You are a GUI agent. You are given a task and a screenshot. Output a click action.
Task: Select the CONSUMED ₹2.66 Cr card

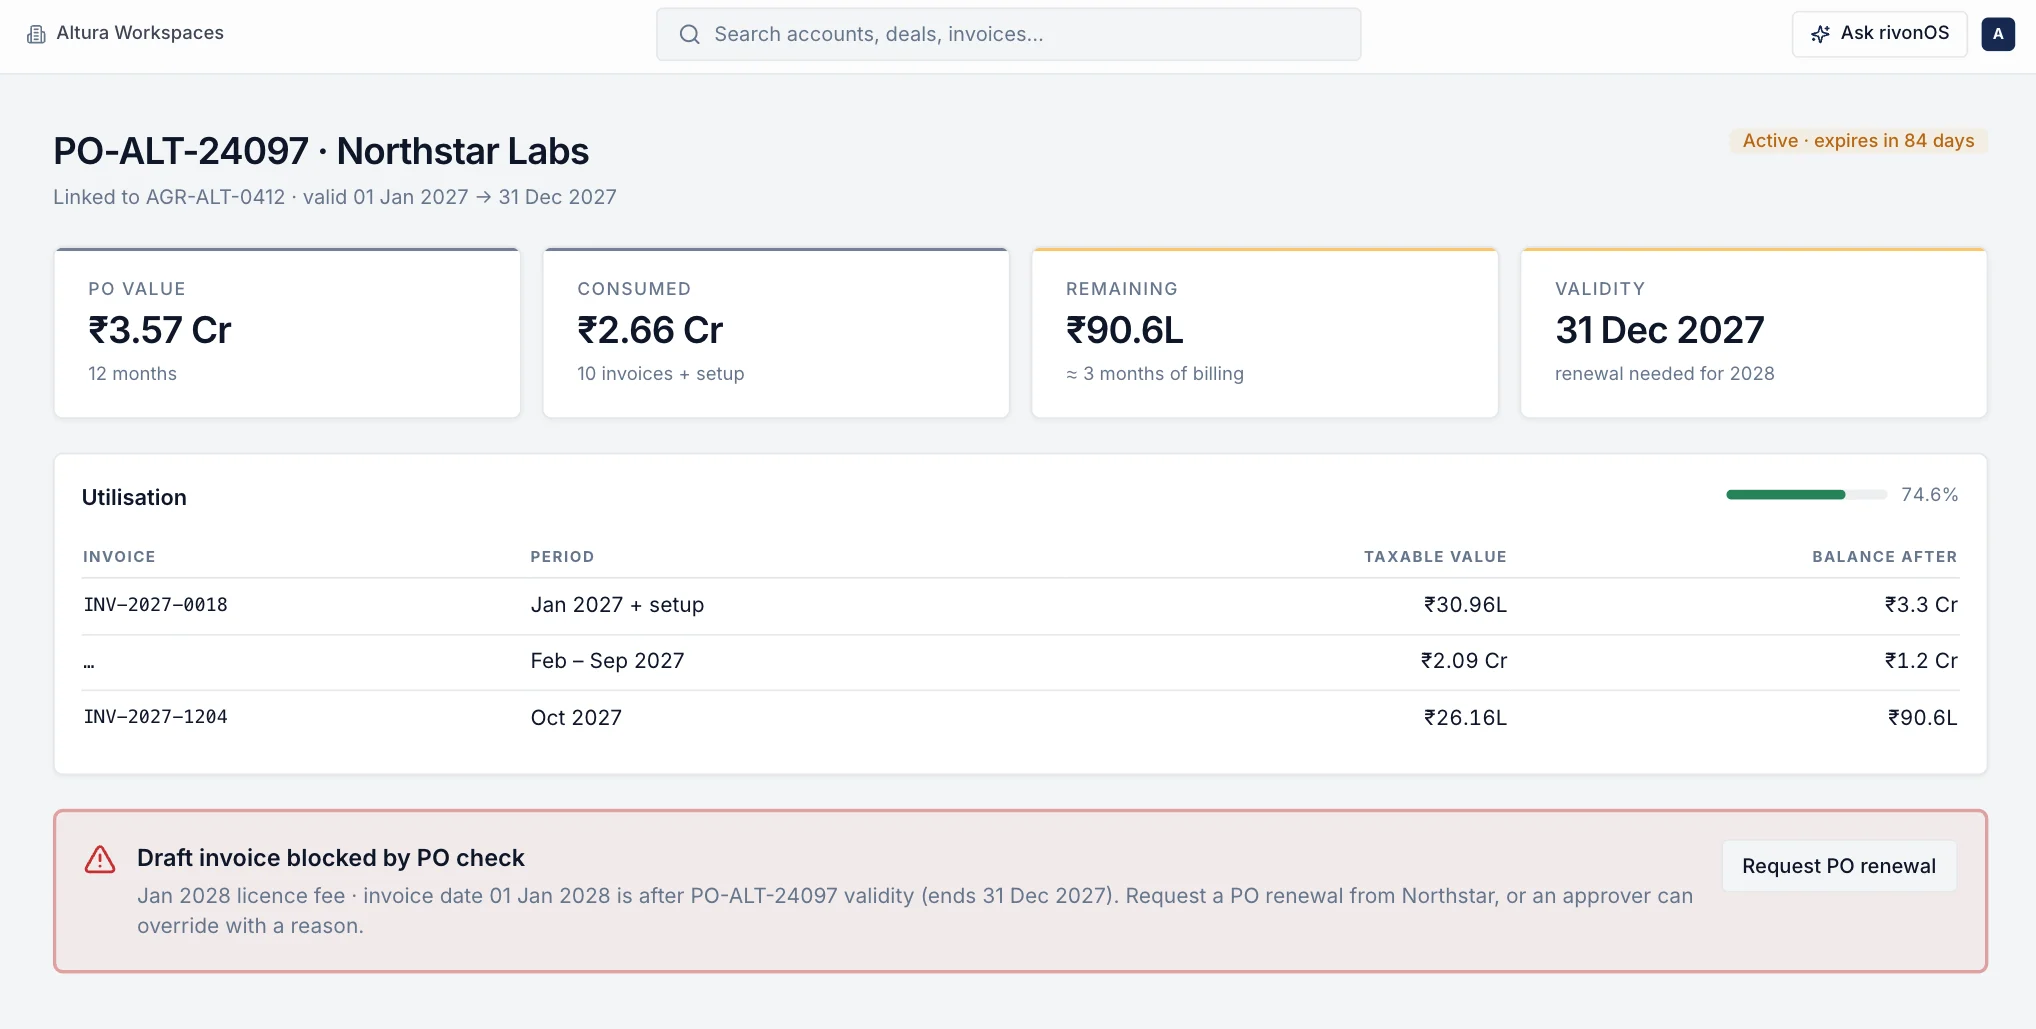click(776, 333)
